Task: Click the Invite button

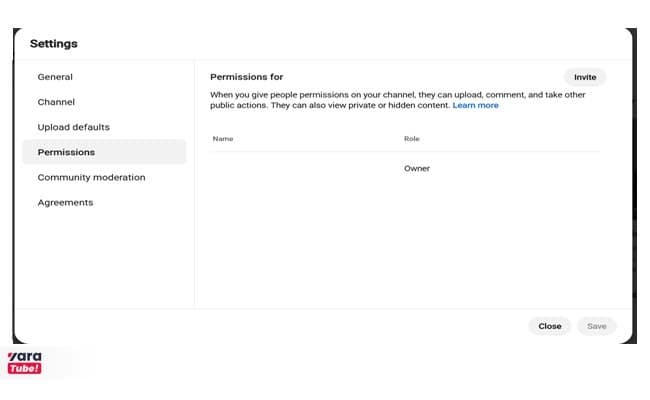Action: coord(585,77)
